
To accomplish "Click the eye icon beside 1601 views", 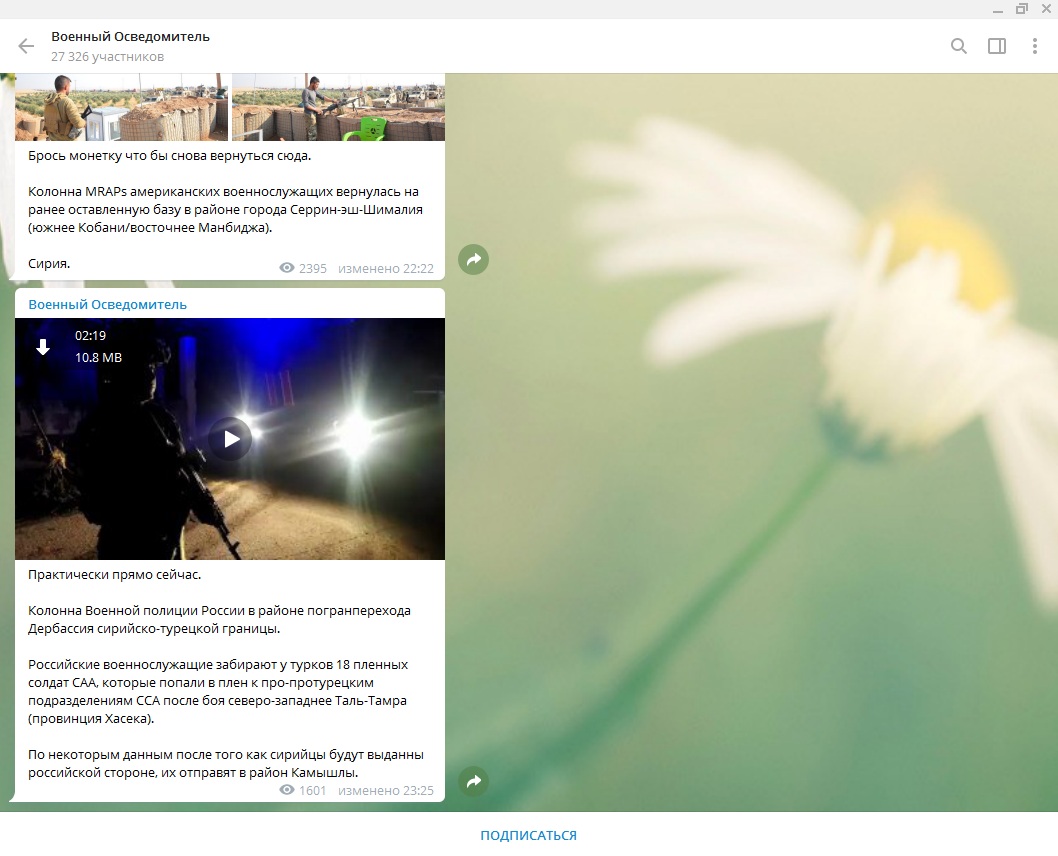I will (x=287, y=790).
